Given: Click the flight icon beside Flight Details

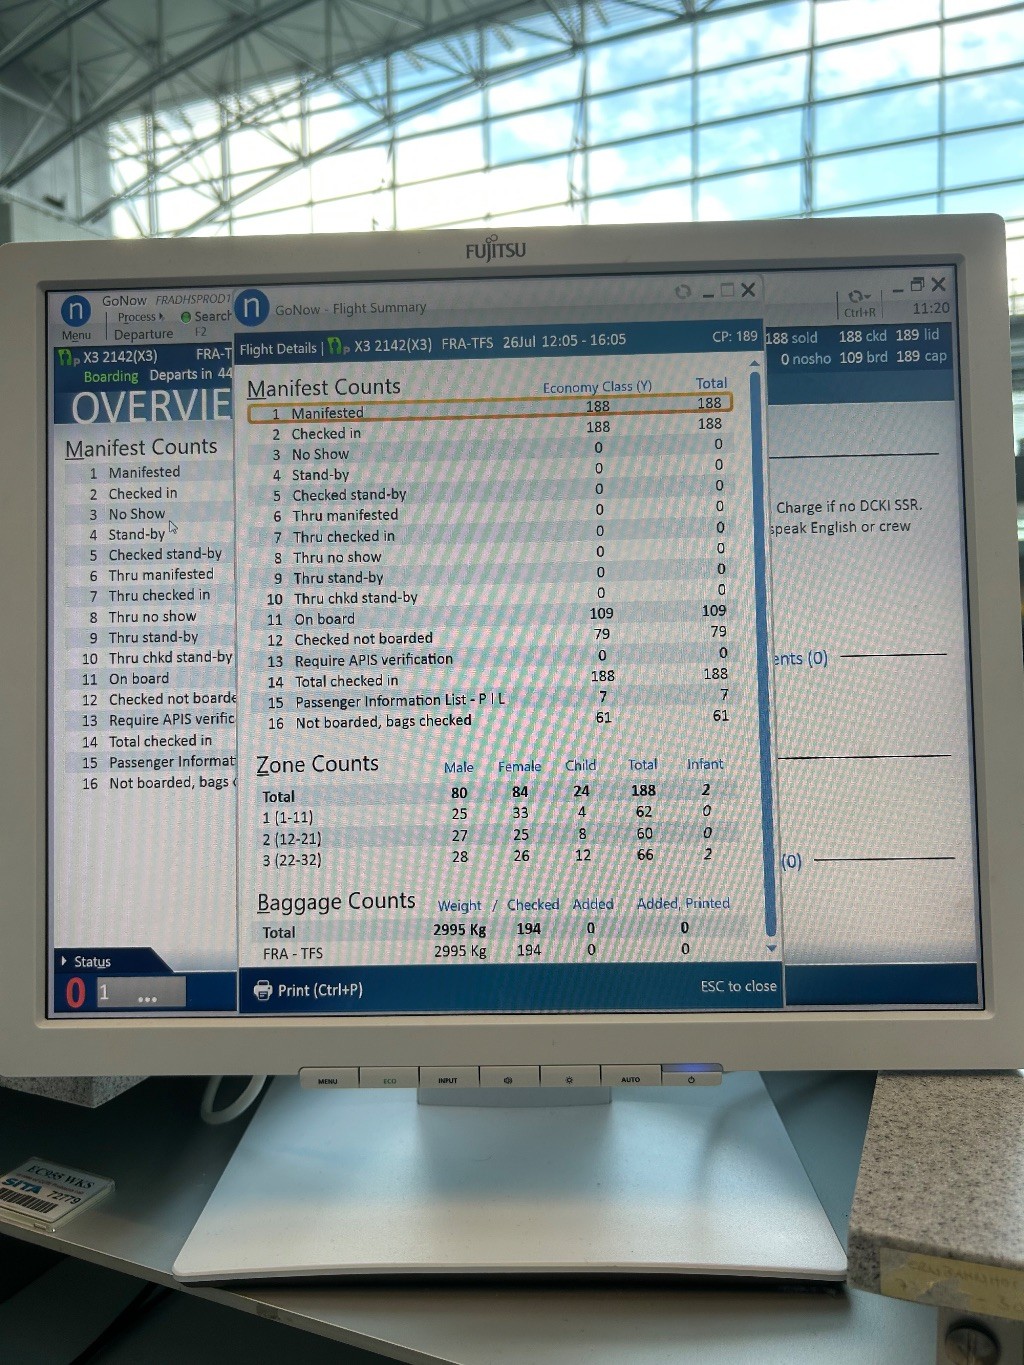Looking at the screenshot, I should click(x=339, y=347).
